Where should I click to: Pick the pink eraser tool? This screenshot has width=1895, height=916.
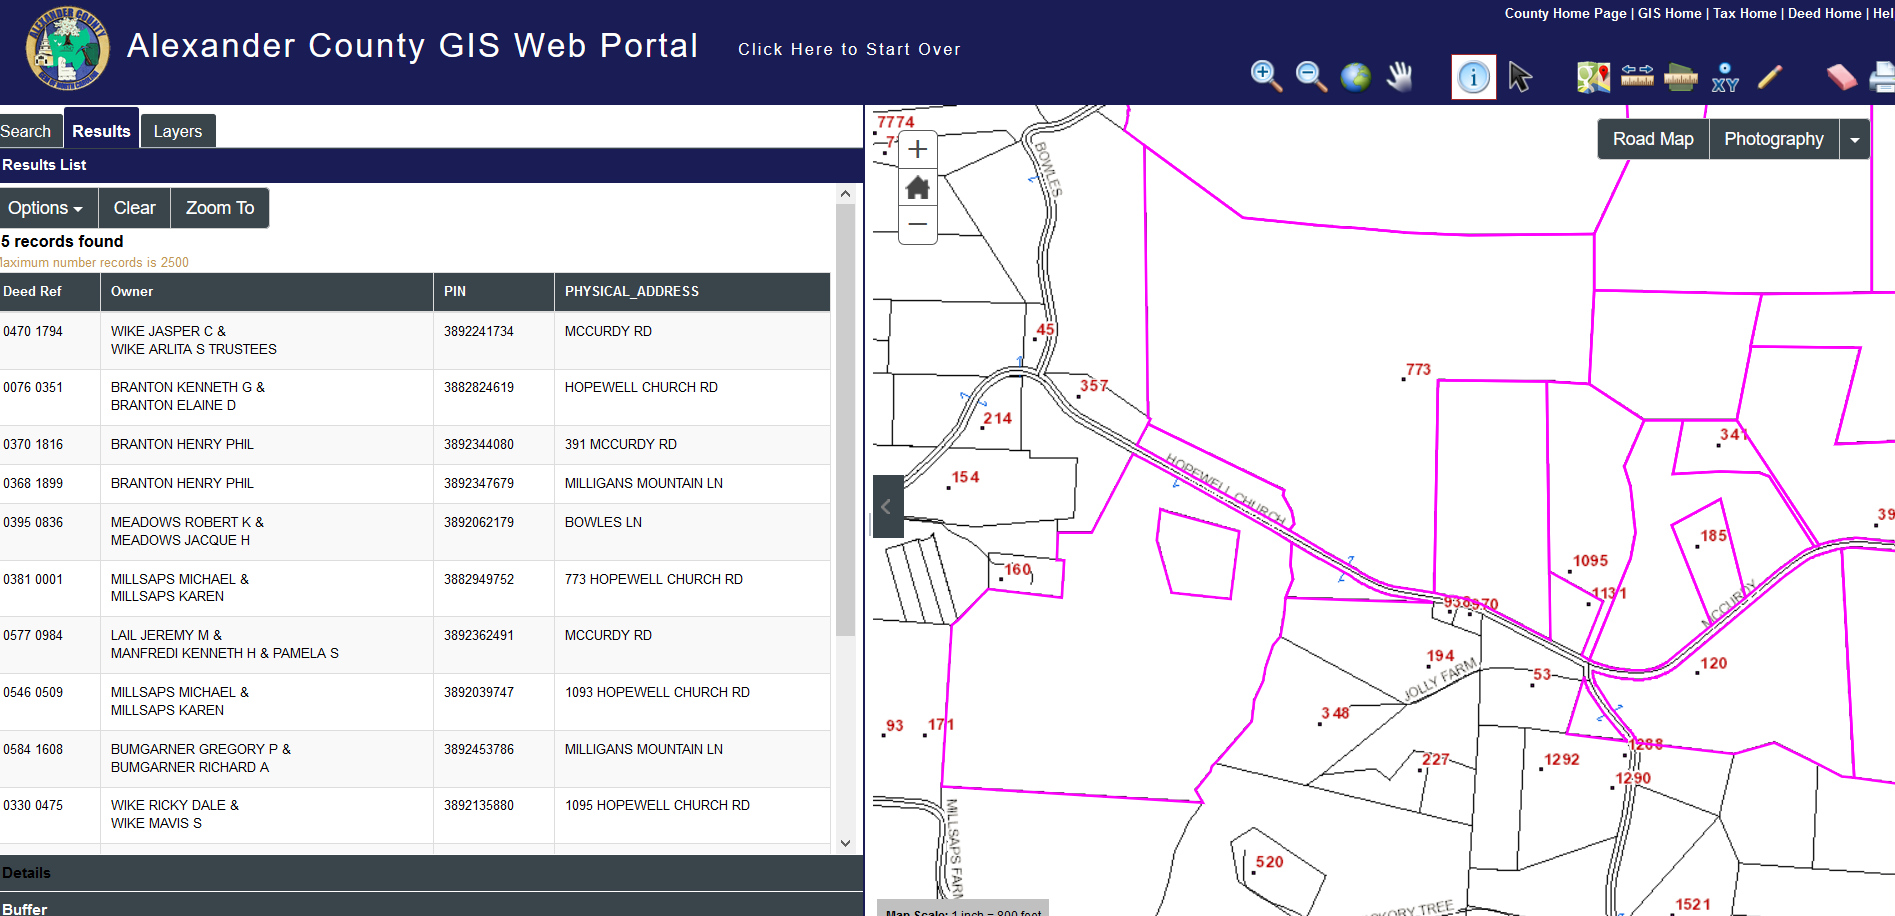tap(1840, 77)
